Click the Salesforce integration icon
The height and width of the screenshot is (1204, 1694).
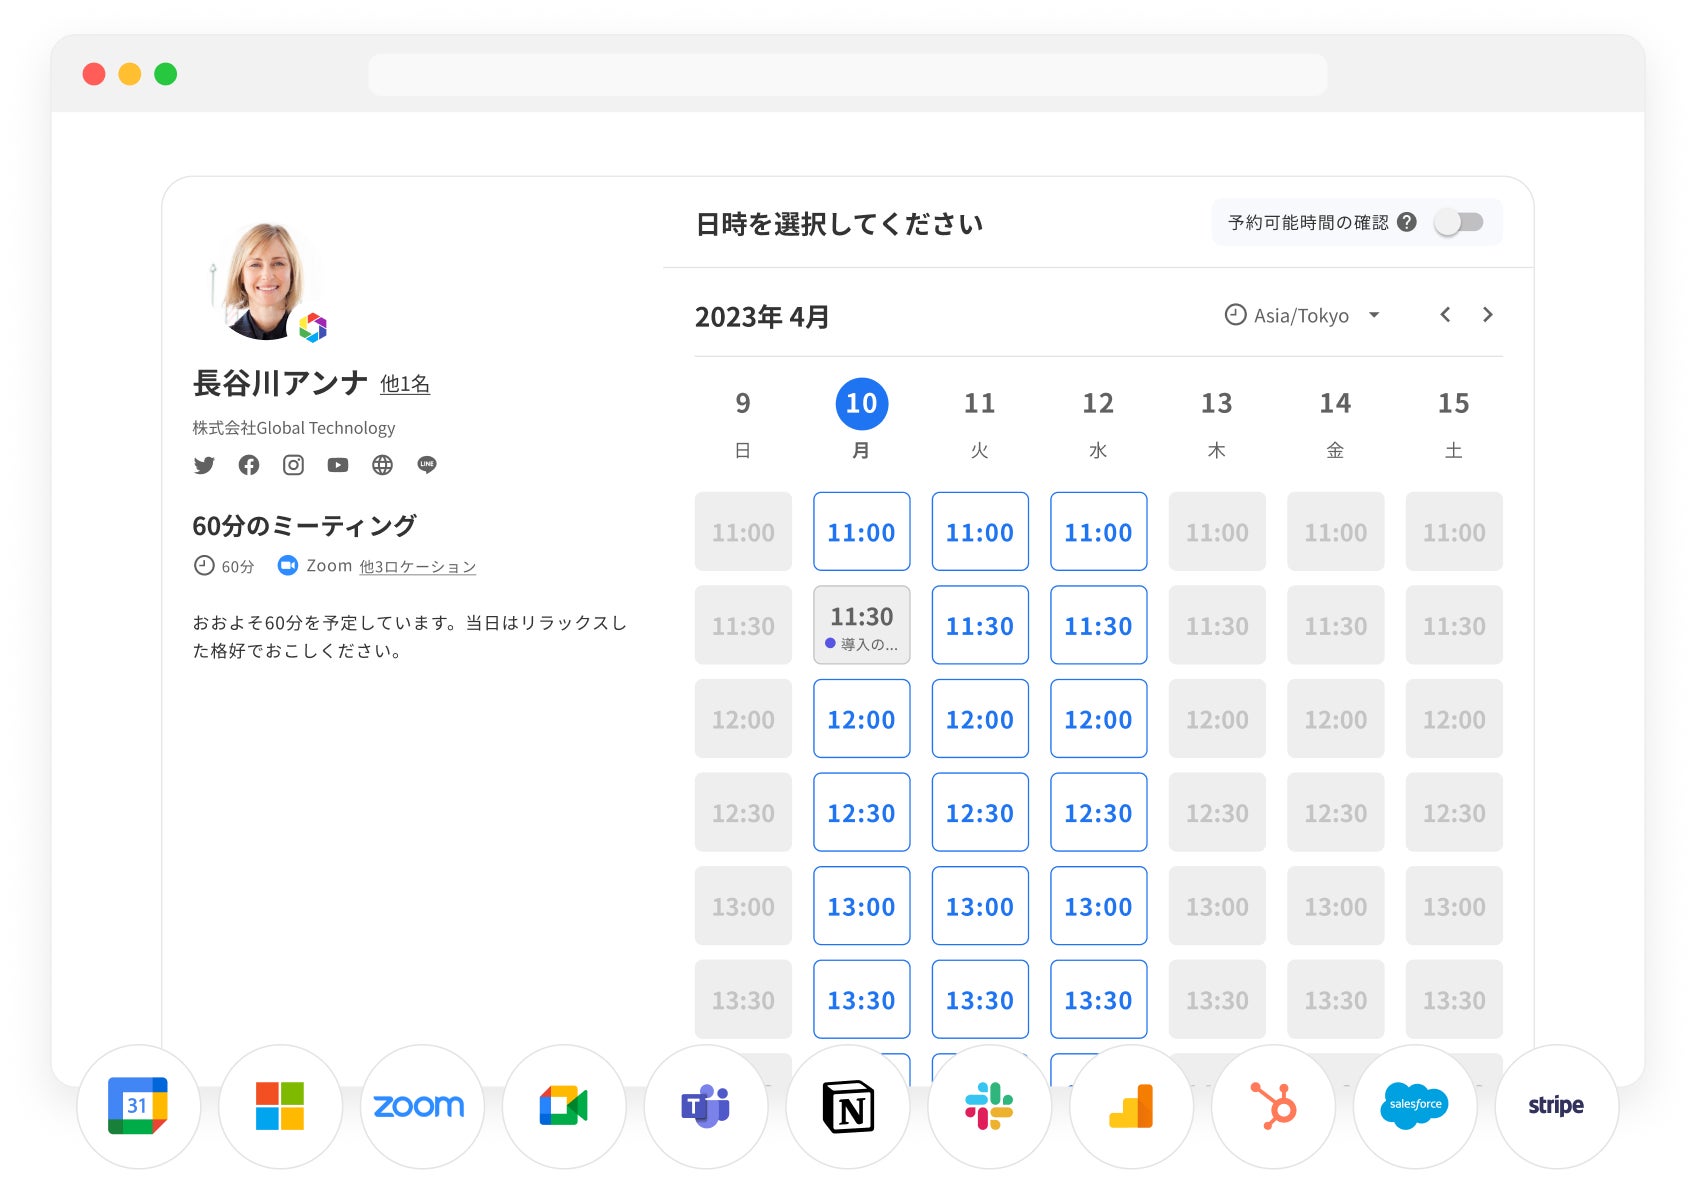pyautogui.click(x=1416, y=1106)
